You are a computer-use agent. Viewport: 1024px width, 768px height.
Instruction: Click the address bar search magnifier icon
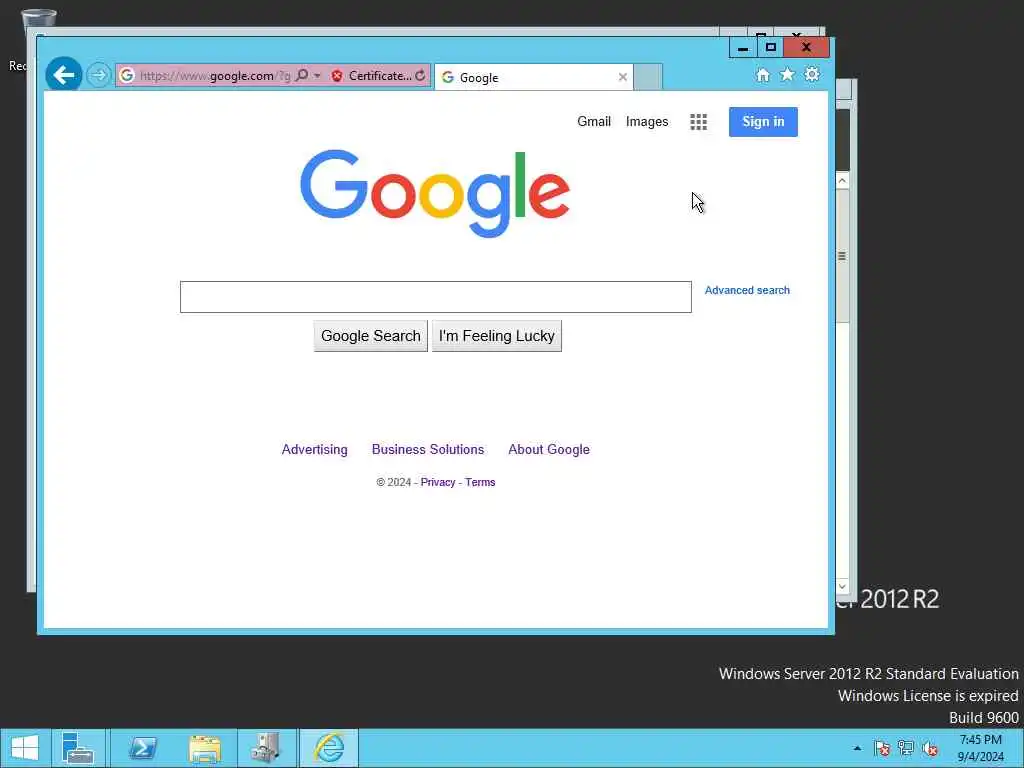[302, 76]
